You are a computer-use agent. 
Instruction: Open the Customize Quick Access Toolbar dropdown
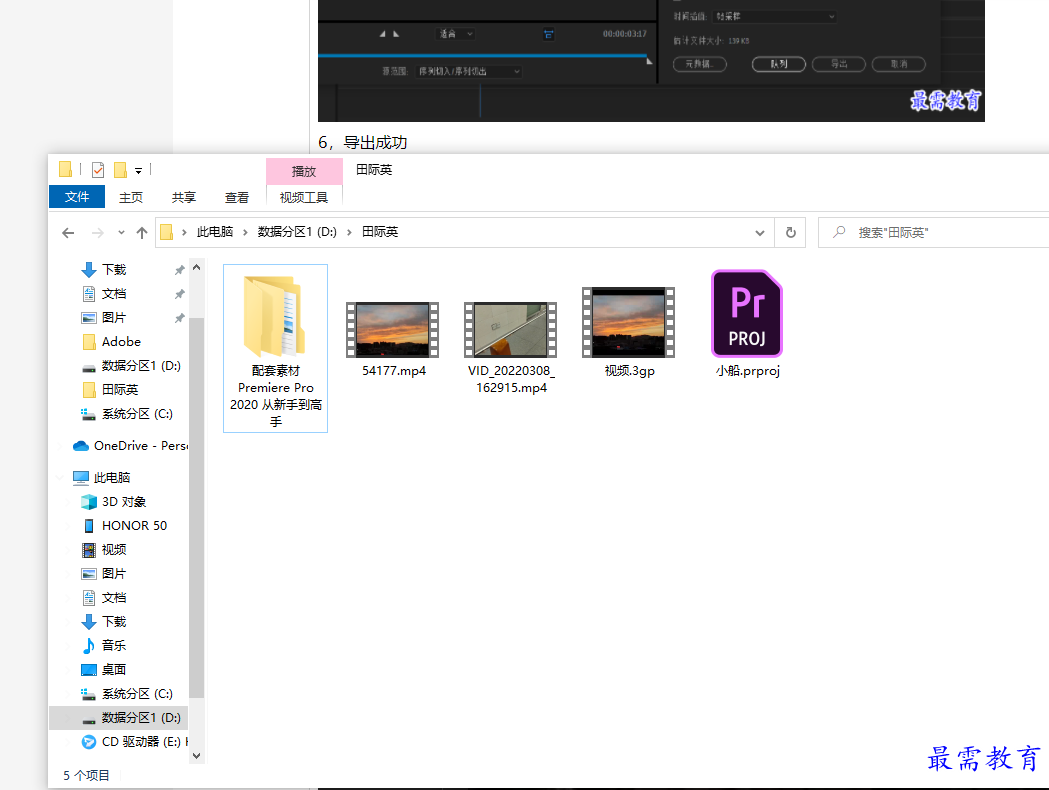138,171
